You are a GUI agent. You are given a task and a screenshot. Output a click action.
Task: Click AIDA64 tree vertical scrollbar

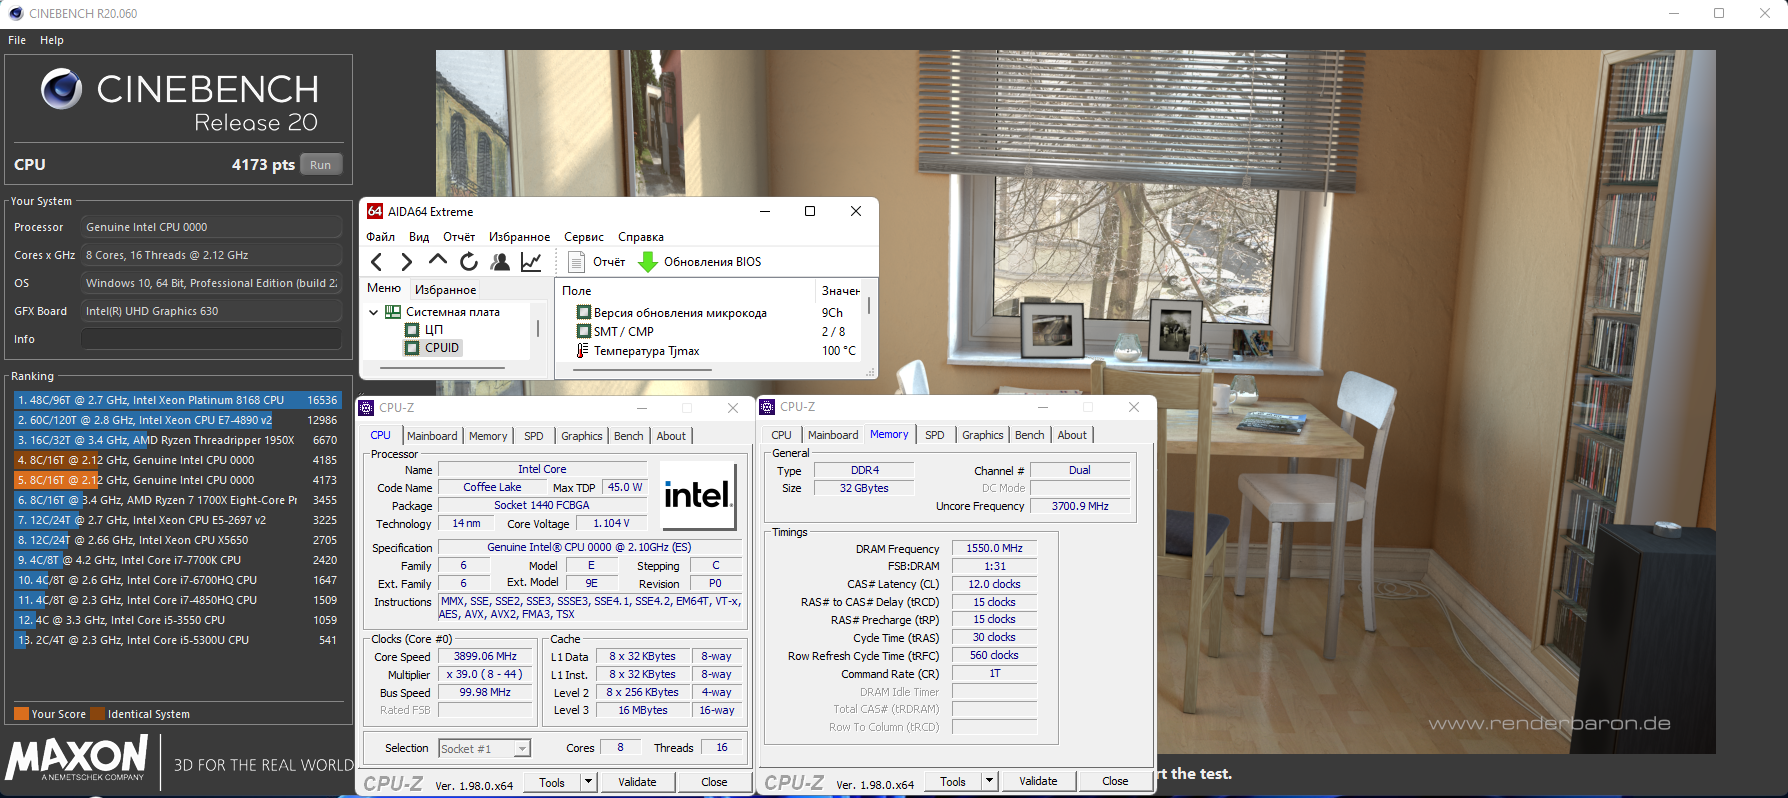(538, 328)
